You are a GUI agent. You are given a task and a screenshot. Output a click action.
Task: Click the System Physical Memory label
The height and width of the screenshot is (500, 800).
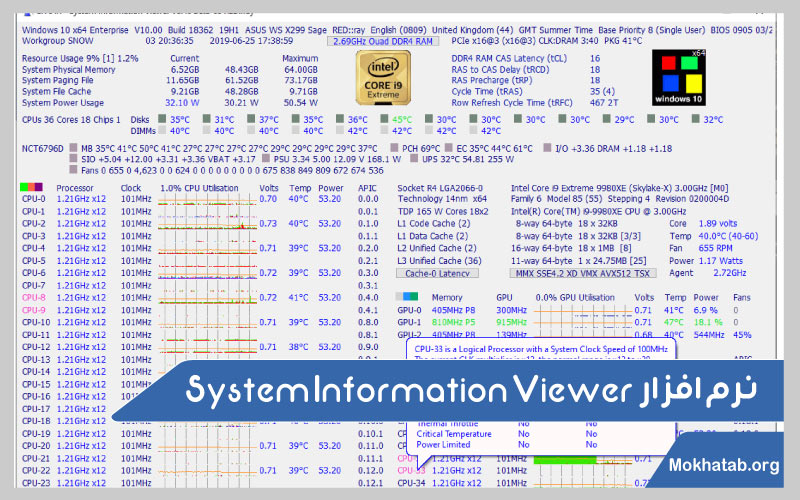68,70
